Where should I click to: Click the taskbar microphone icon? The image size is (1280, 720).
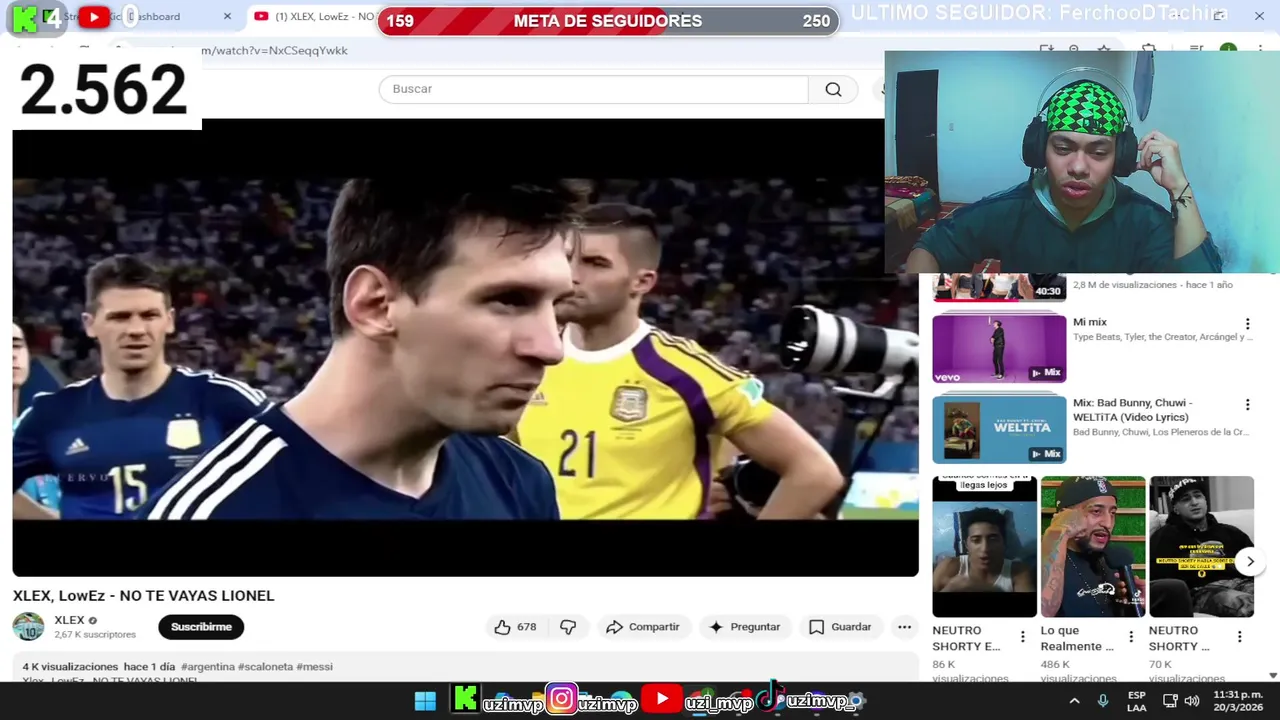(1103, 701)
